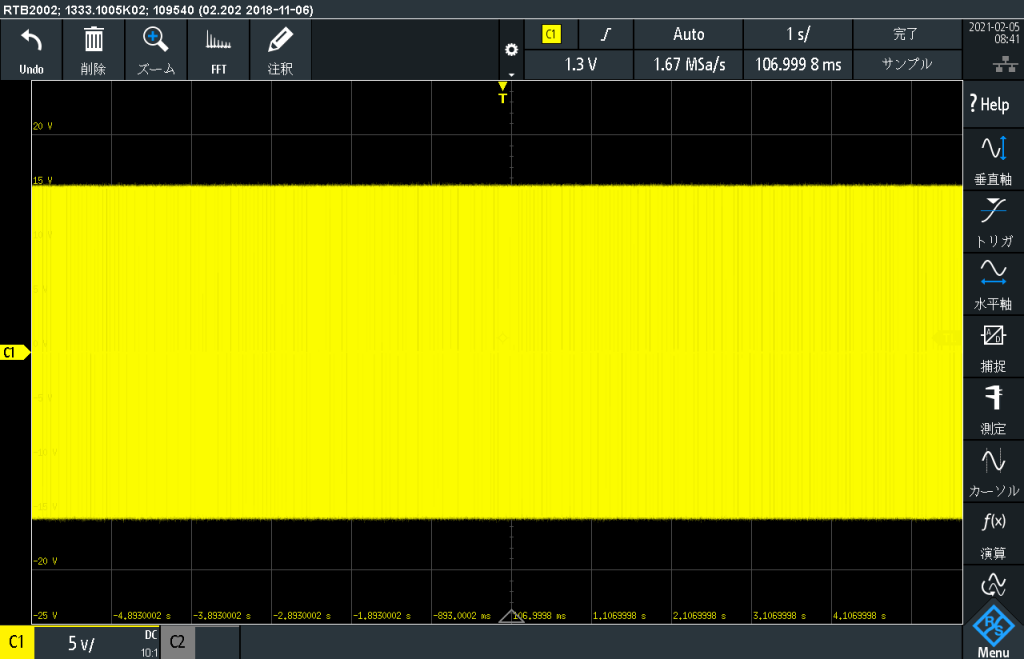Open the 水平軸 horizontal settings
The image size is (1024, 659).
993,284
